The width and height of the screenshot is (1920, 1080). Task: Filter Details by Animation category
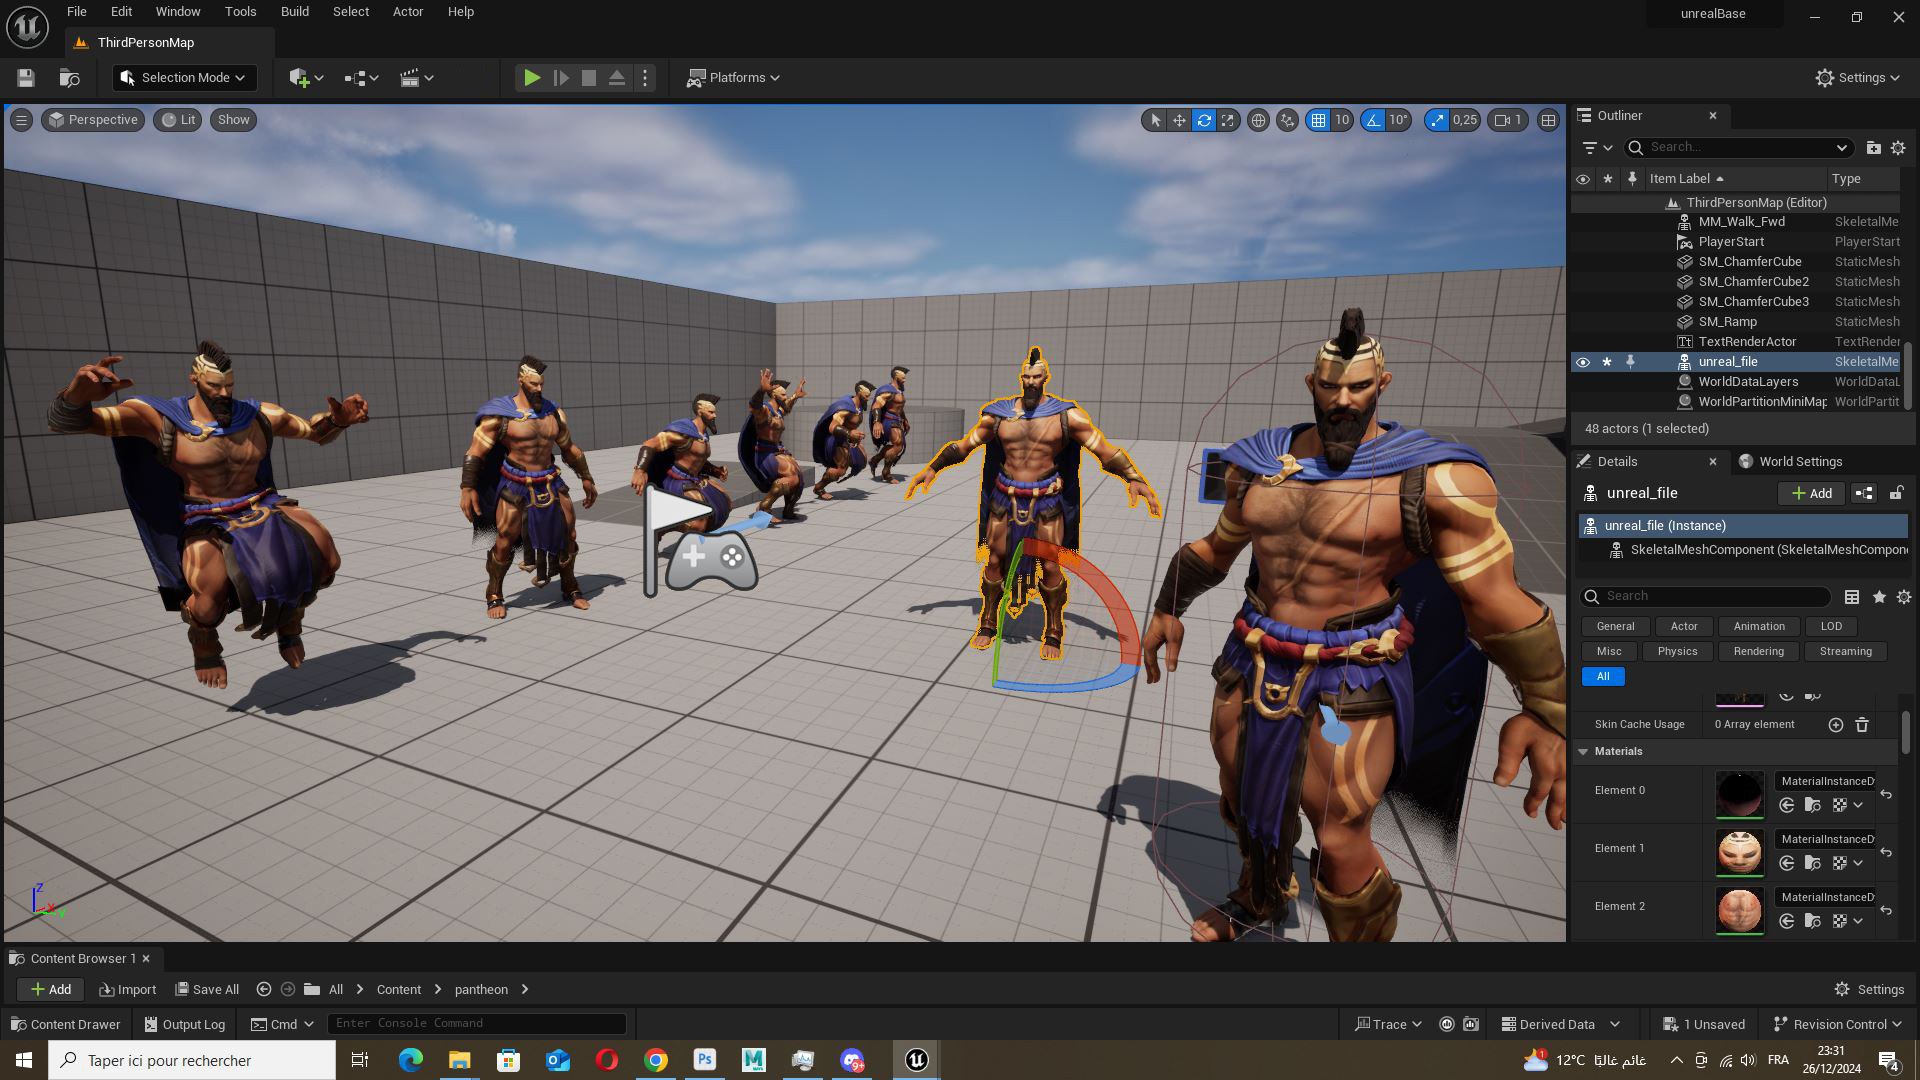tap(1758, 627)
